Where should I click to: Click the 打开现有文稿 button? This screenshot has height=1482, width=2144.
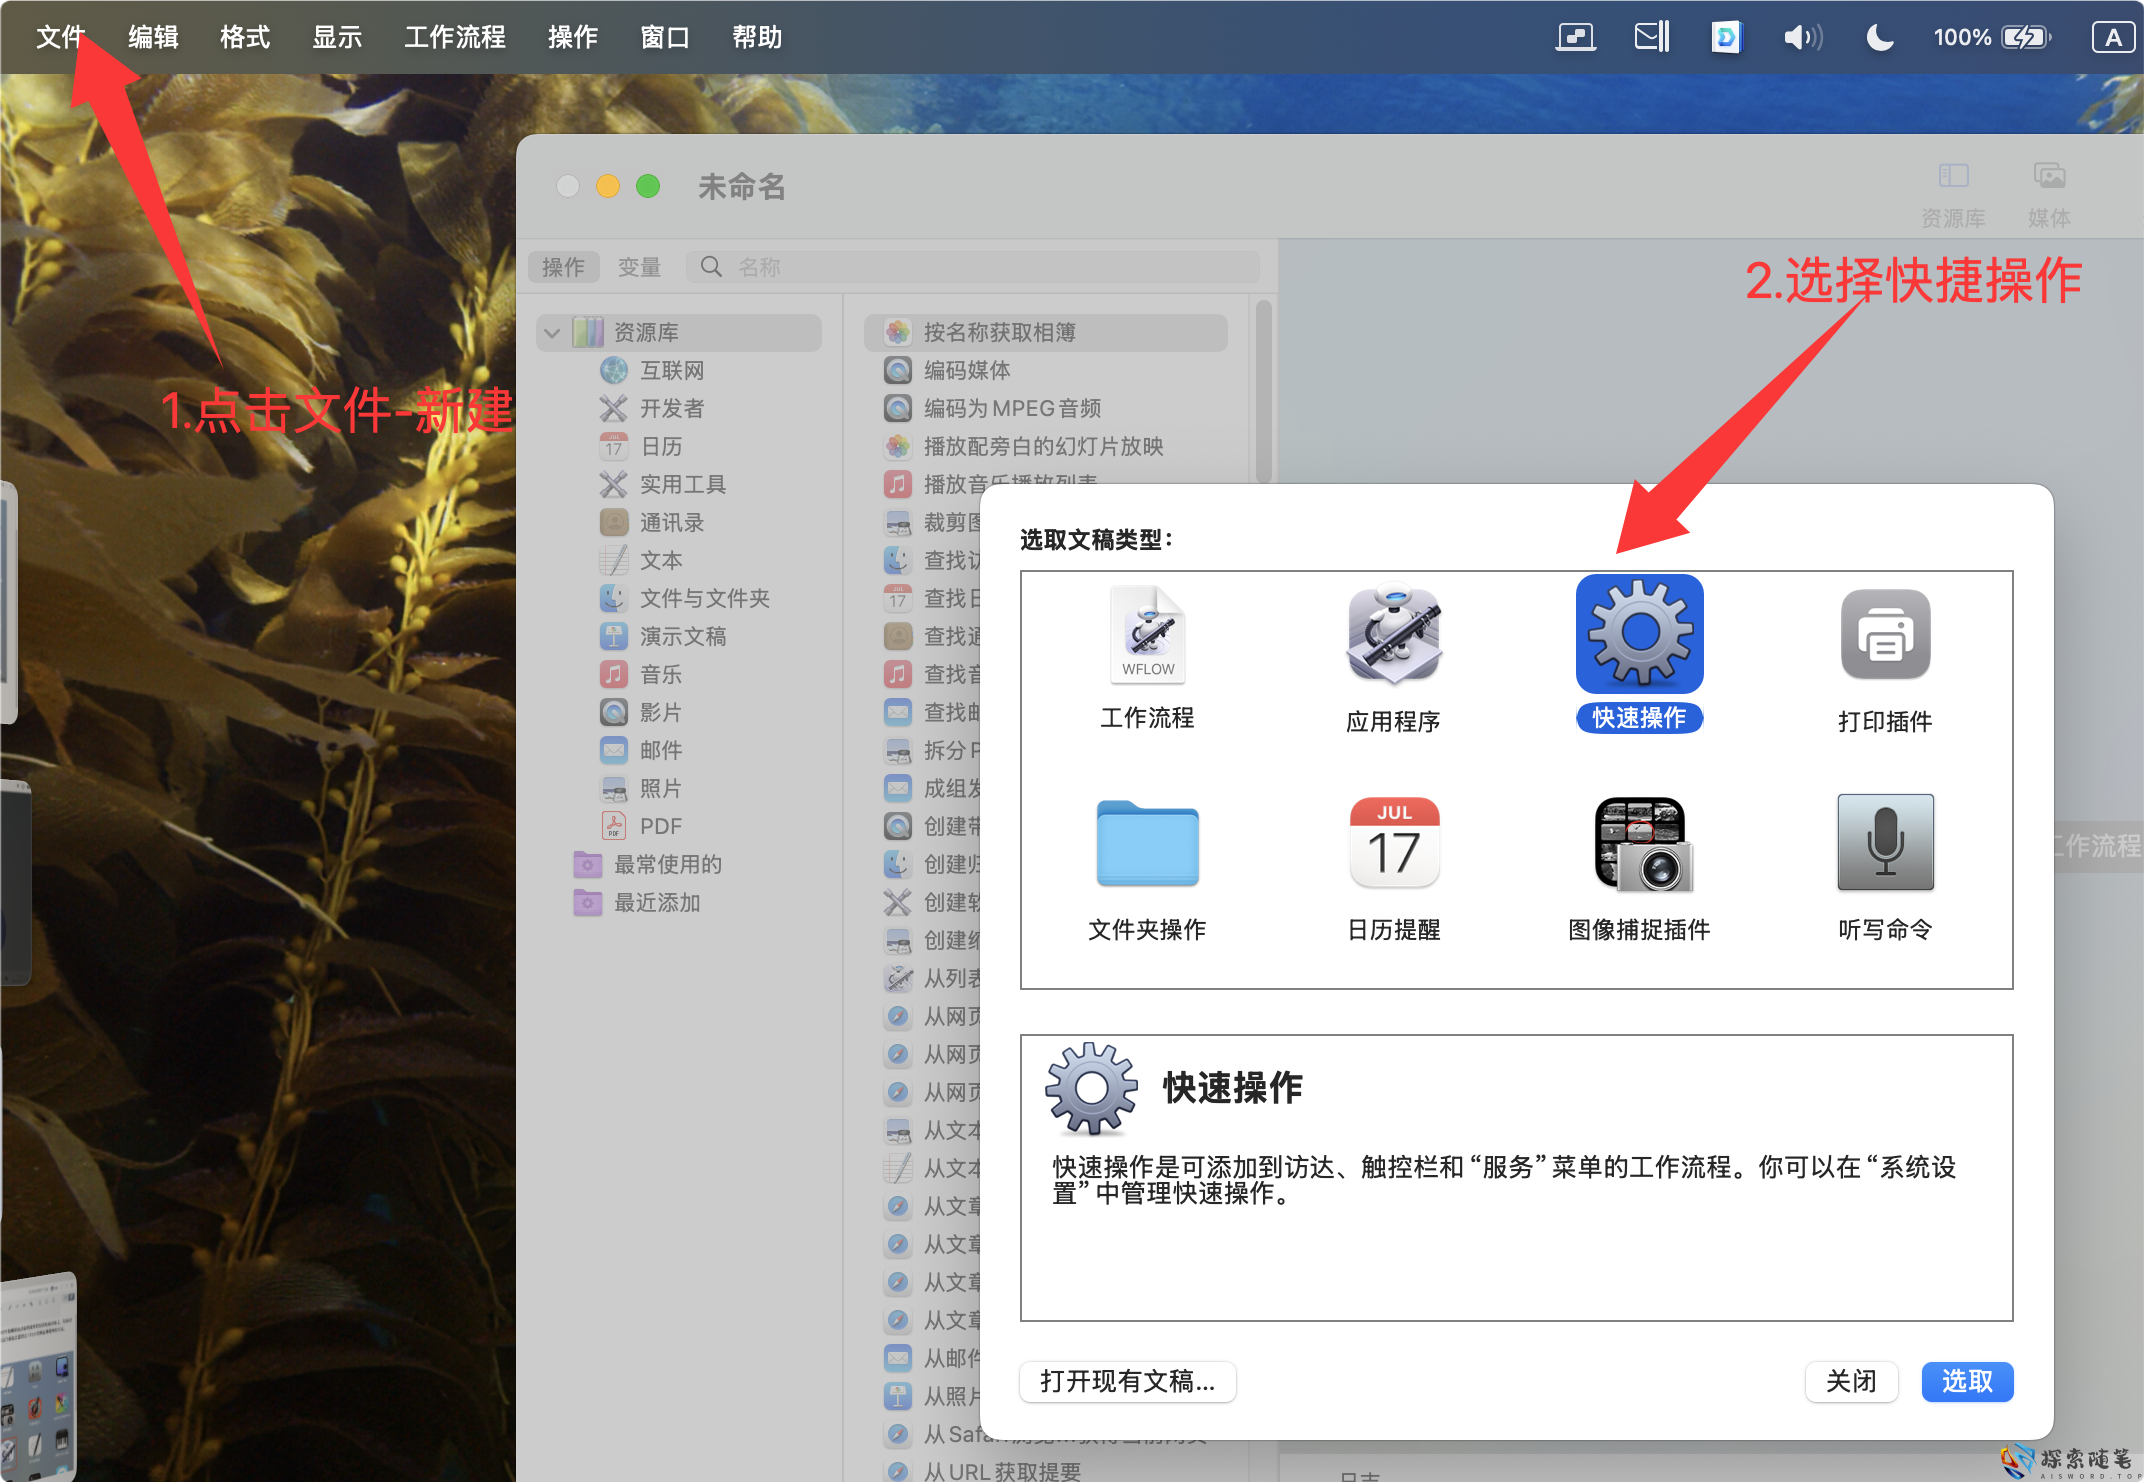[x=1127, y=1381]
